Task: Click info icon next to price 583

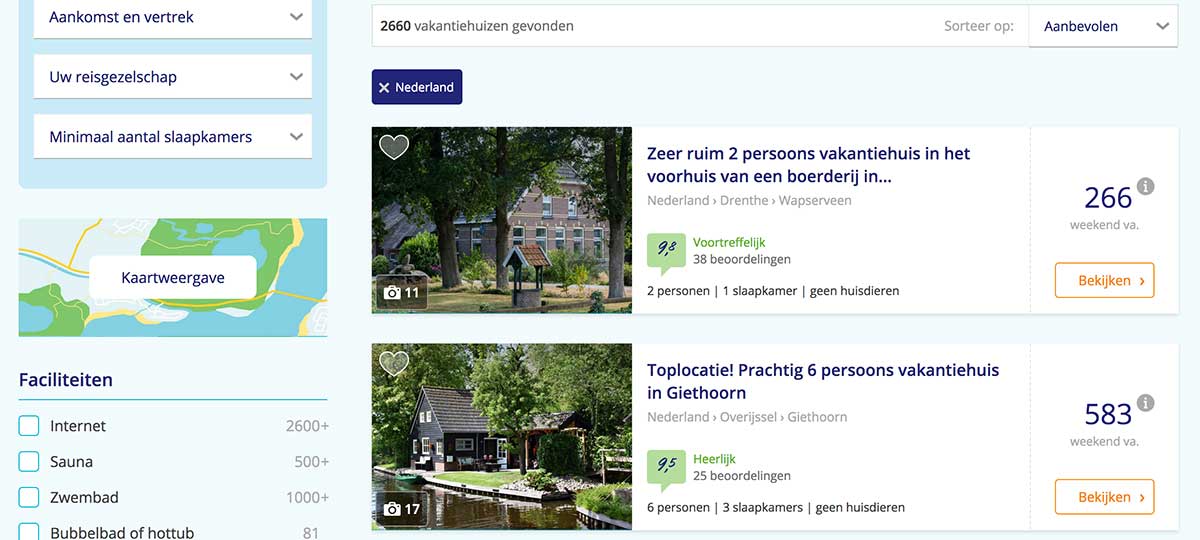Action: pyautogui.click(x=1146, y=403)
